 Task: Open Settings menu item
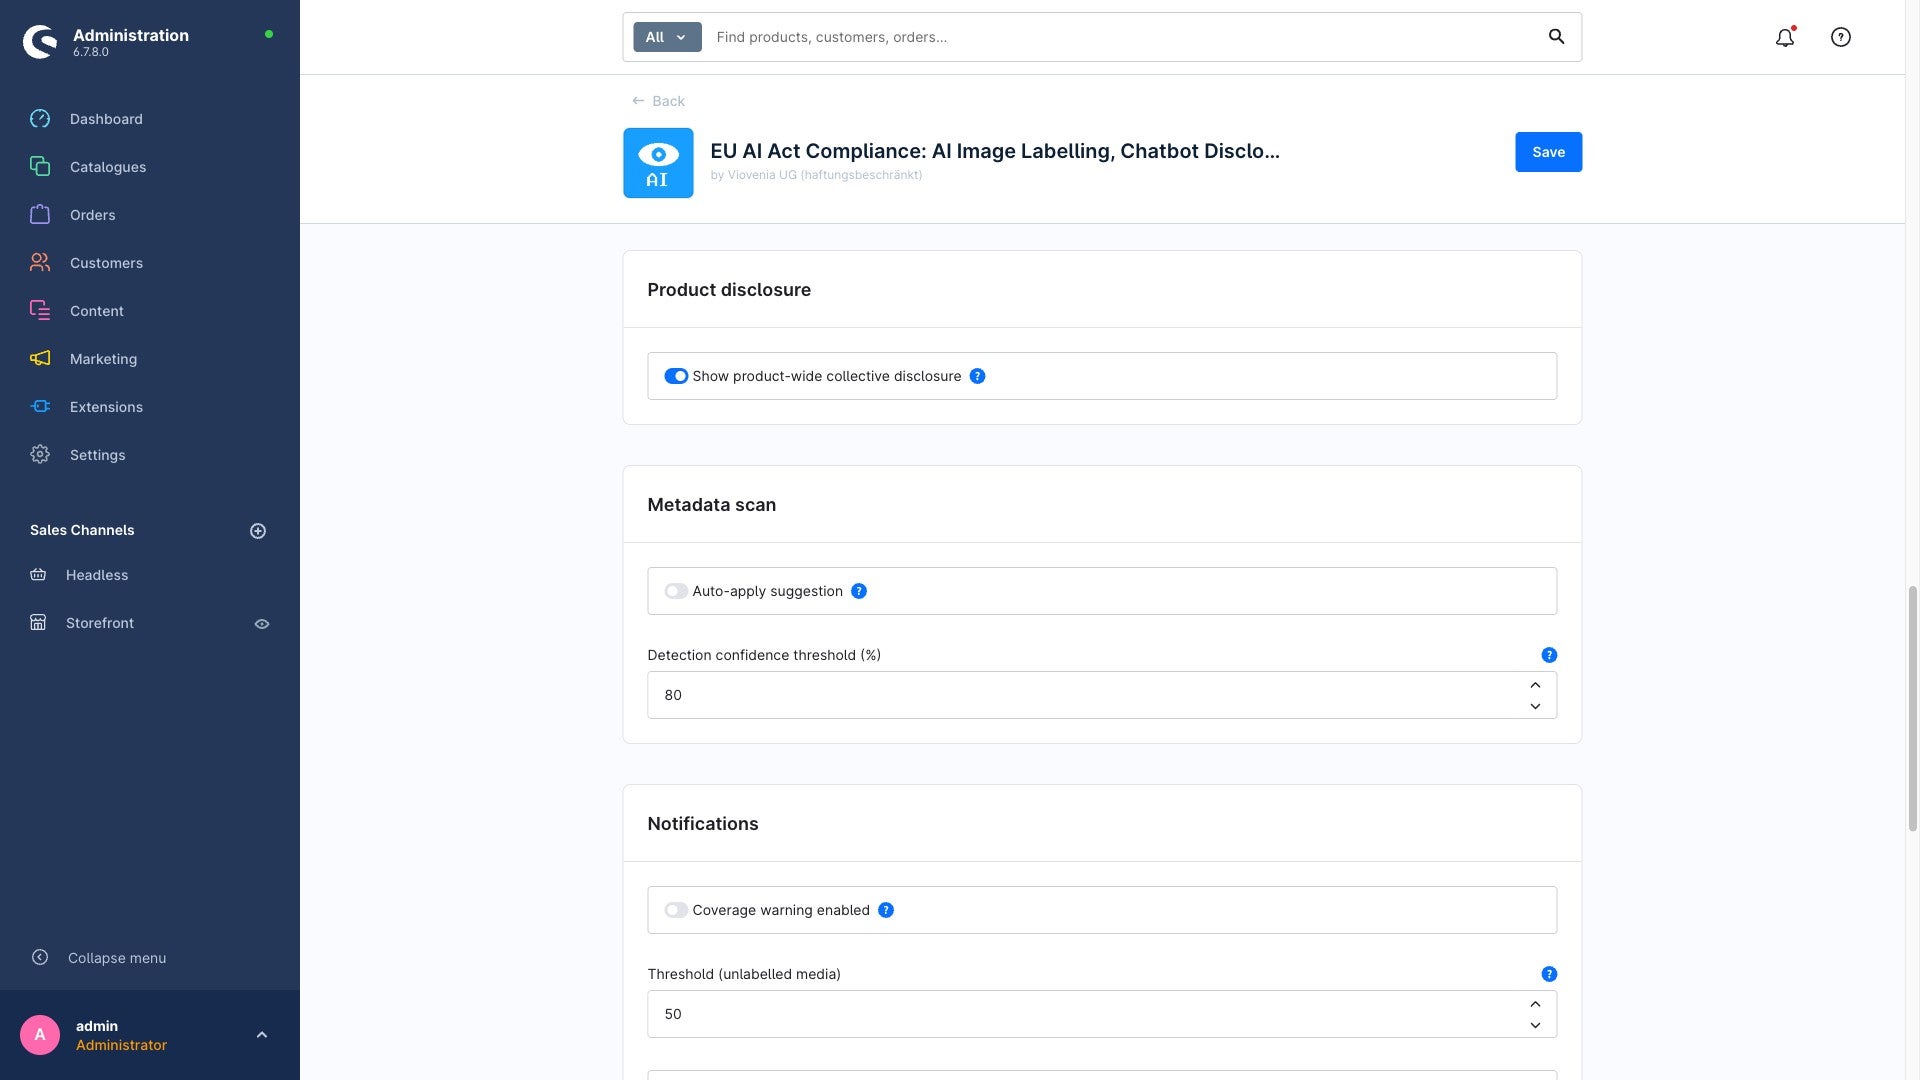(98, 455)
